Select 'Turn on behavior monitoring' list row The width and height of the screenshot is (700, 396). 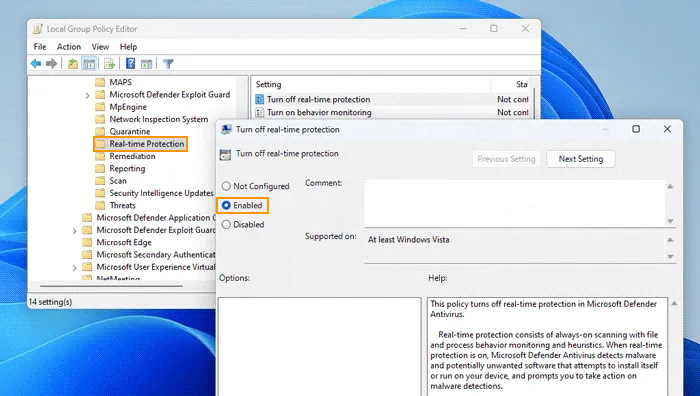pos(392,113)
